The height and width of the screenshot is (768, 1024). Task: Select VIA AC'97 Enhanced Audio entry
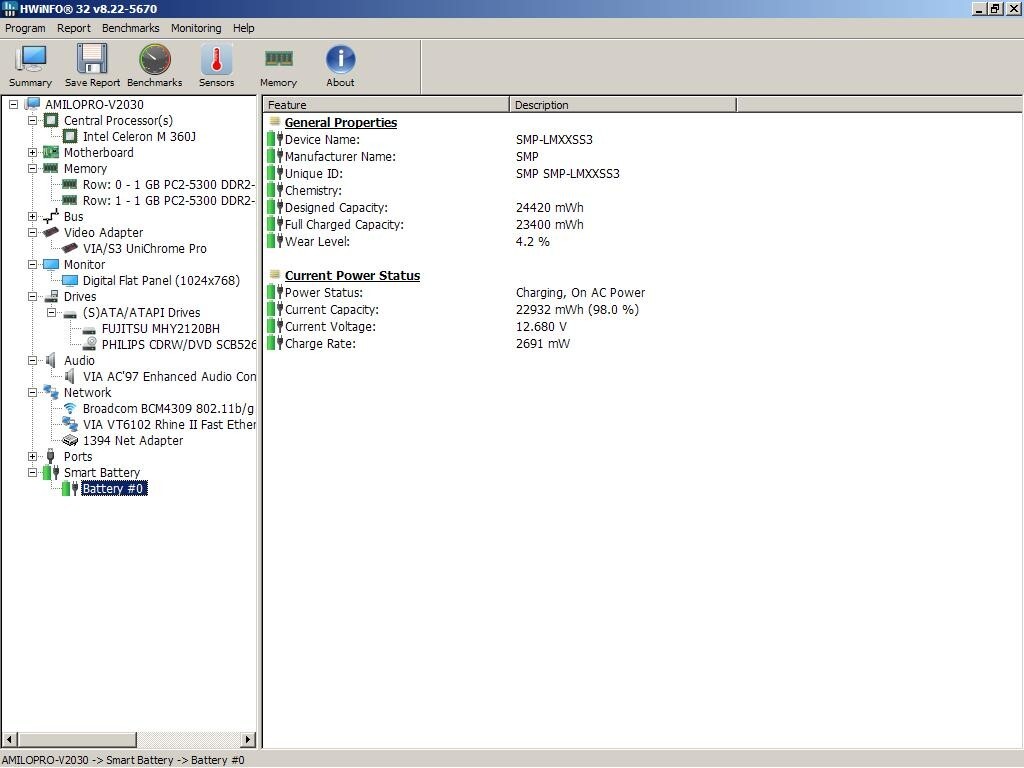tap(169, 377)
